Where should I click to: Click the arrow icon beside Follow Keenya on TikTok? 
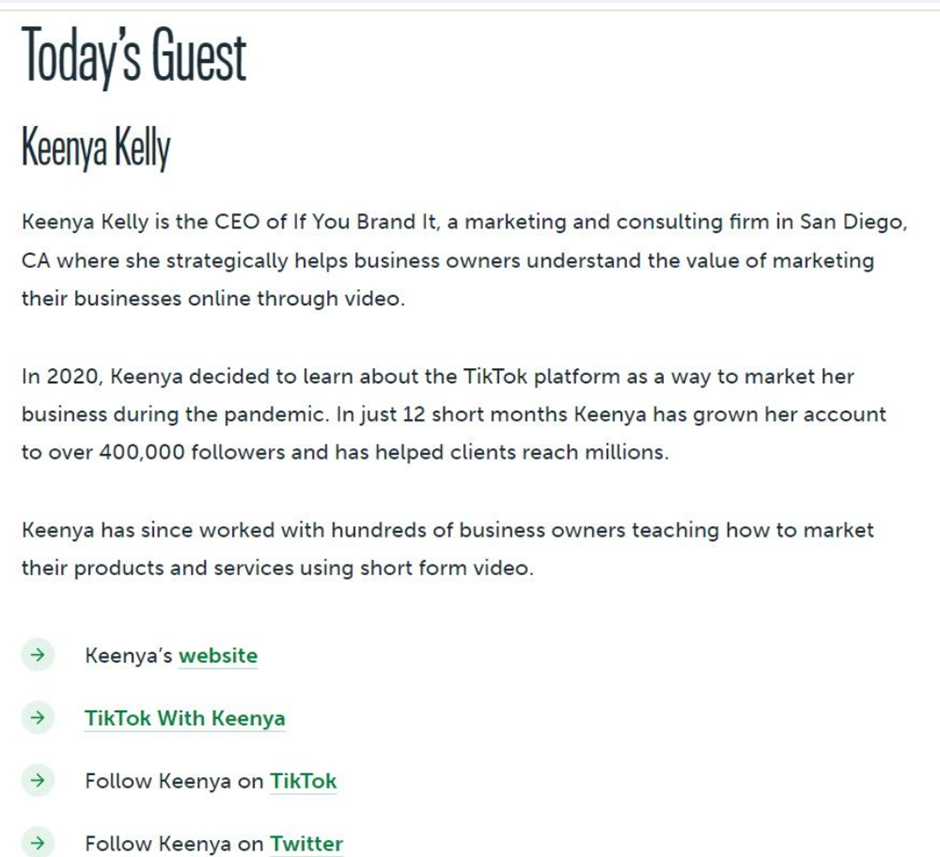38,780
